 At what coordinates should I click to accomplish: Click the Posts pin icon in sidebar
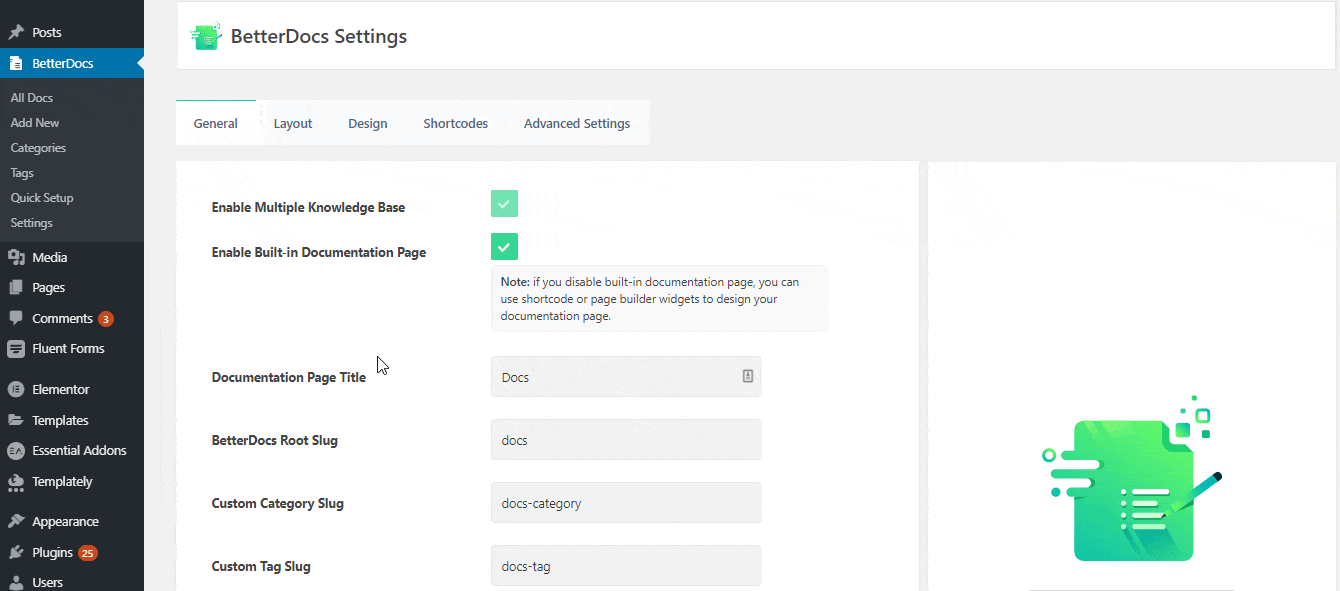tap(16, 33)
